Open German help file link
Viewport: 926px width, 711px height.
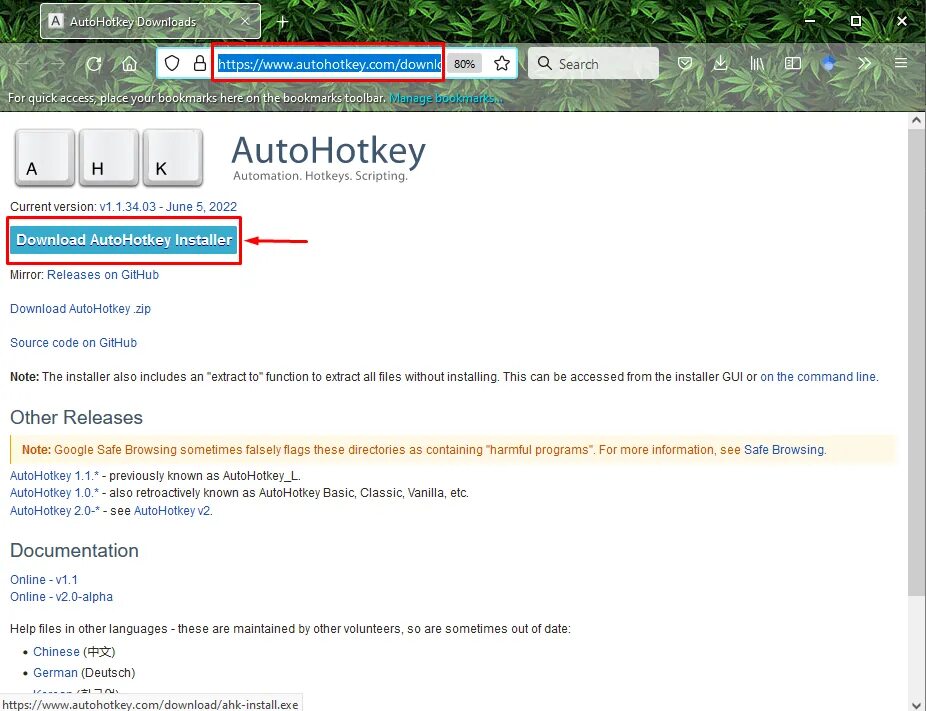pos(55,673)
